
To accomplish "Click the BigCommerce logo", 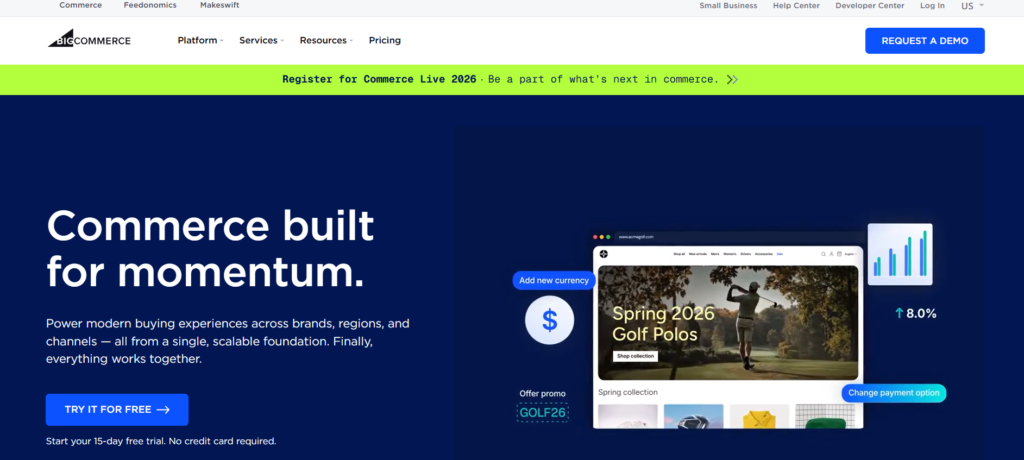I will pyautogui.click(x=89, y=40).
